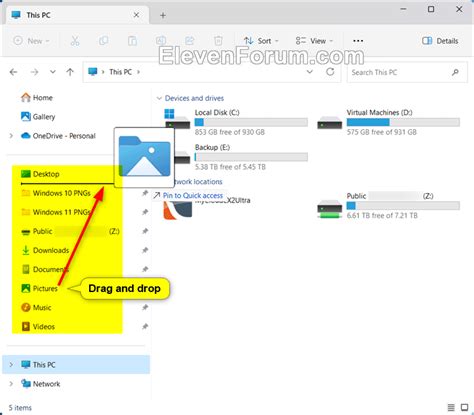Open Local Disk (C:) drive
This screenshot has height=415, width=474.
[236, 122]
